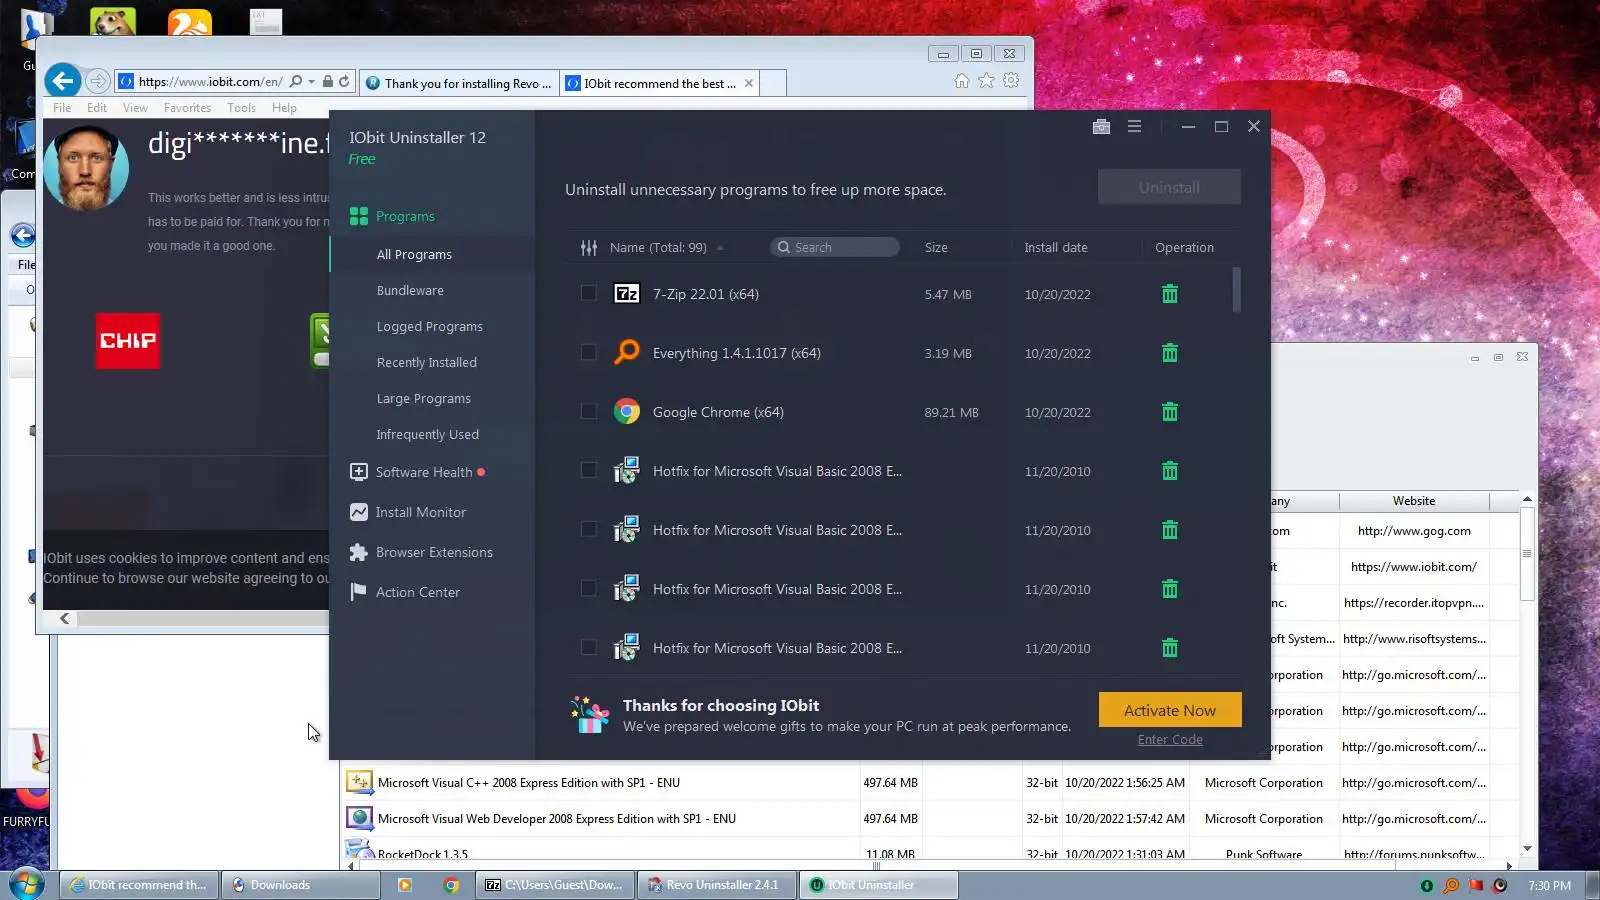Open the Tools menu in Internet Explorer
The height and width of the screenshot is (900, 1600).
[x=241, y=108]
